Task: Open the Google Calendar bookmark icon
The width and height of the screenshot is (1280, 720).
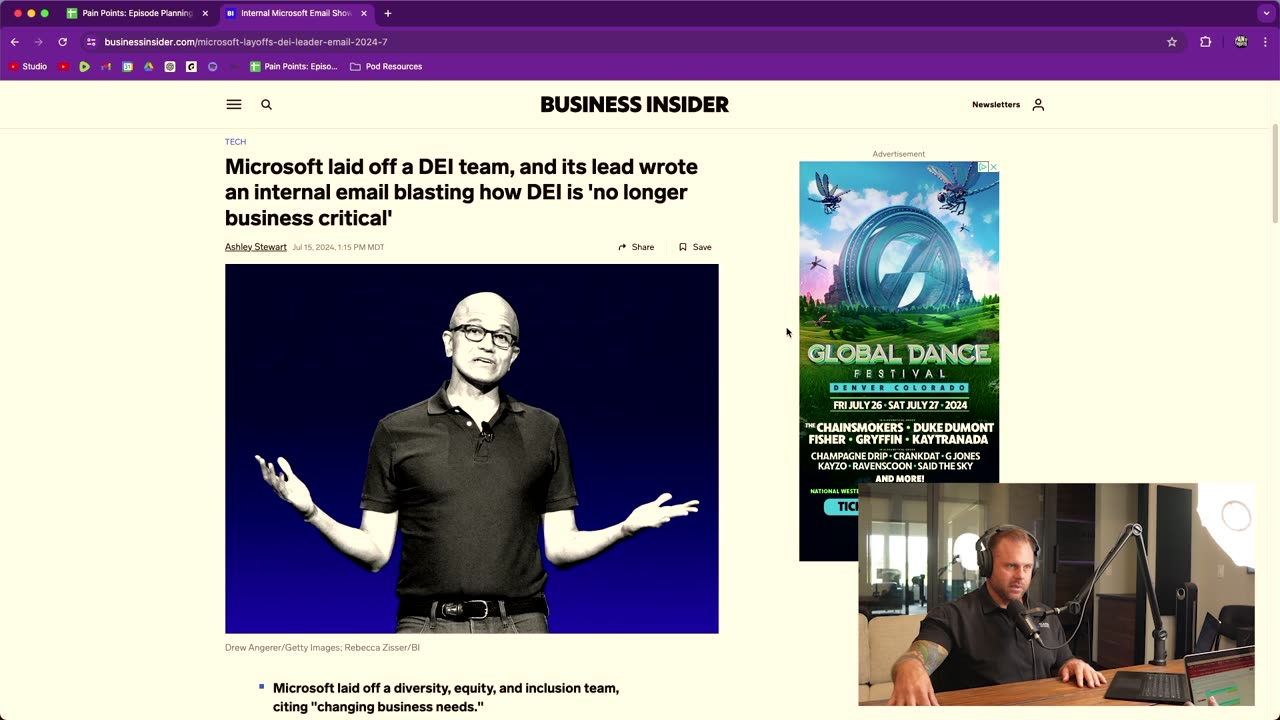Action: pos(127,67)
